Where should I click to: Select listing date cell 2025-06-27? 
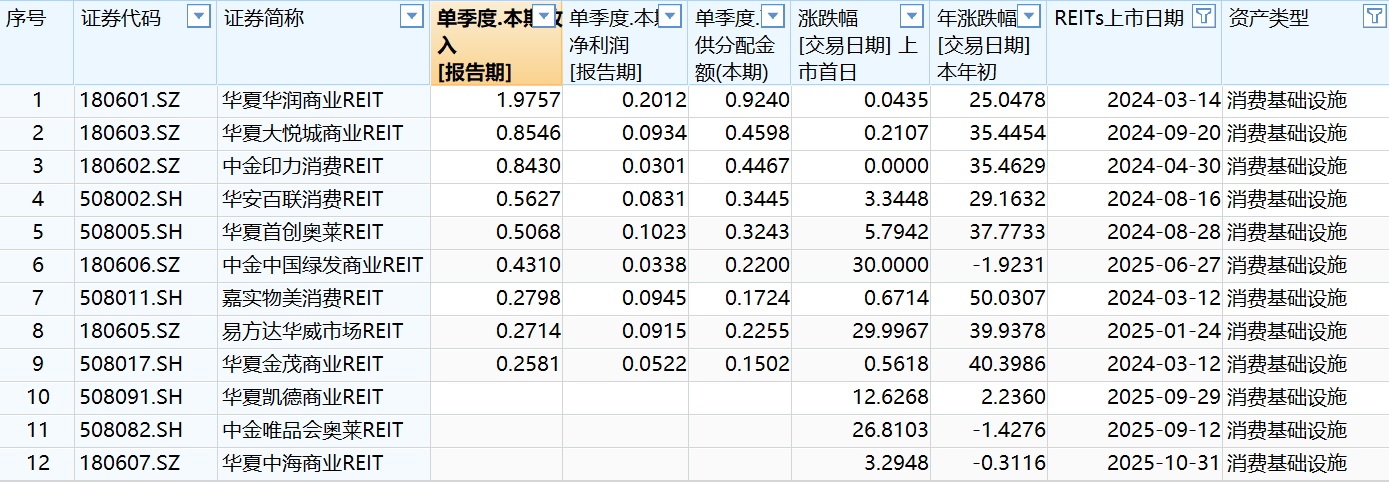1134,265
